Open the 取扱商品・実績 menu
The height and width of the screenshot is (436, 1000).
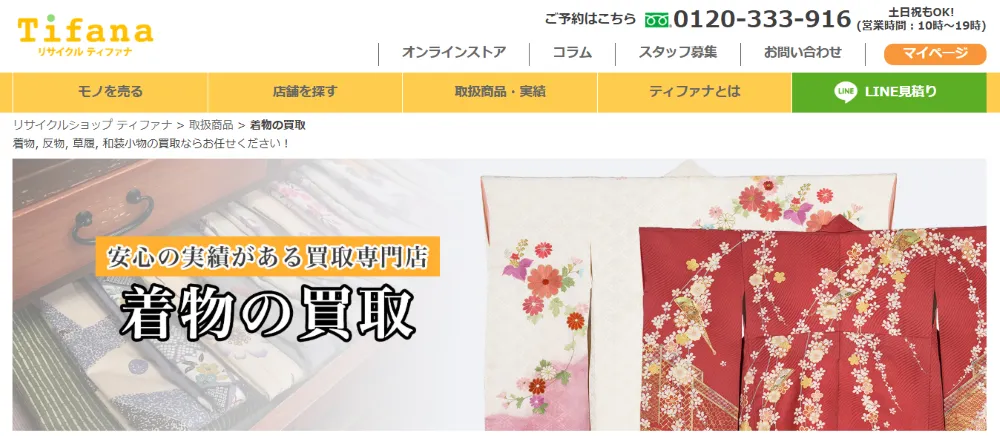(500, 92)
